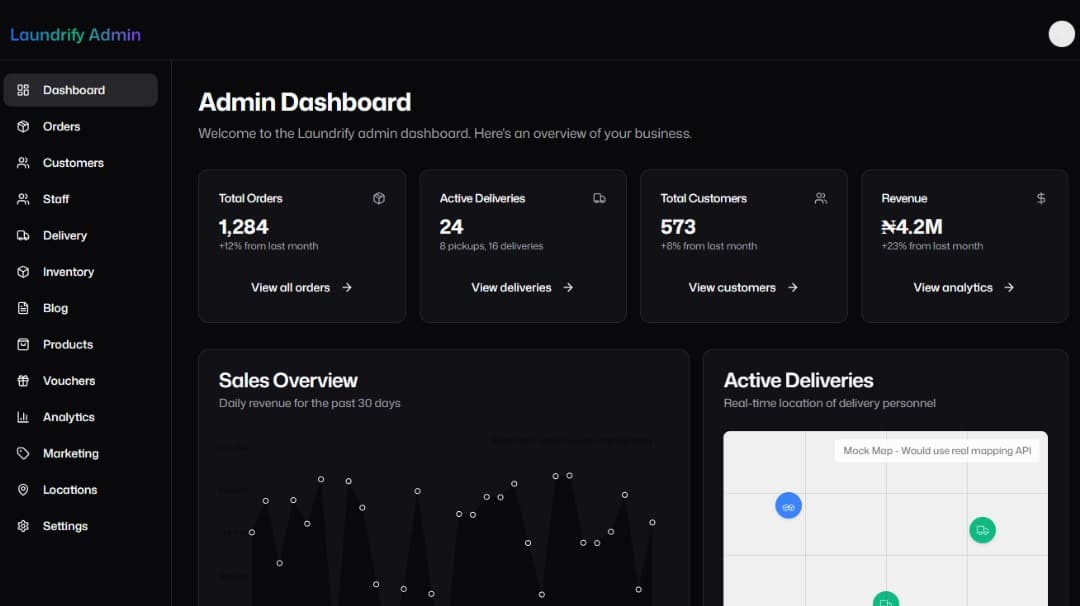This screenshot has height=606, width=1080.
Task: Select Locations in the sidebar
Action: pos(81,490)
